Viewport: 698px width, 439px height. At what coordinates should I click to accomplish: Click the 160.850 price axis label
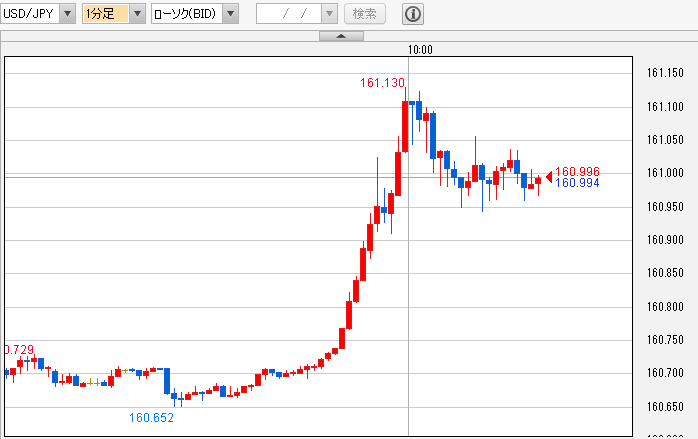pos(665,273)
